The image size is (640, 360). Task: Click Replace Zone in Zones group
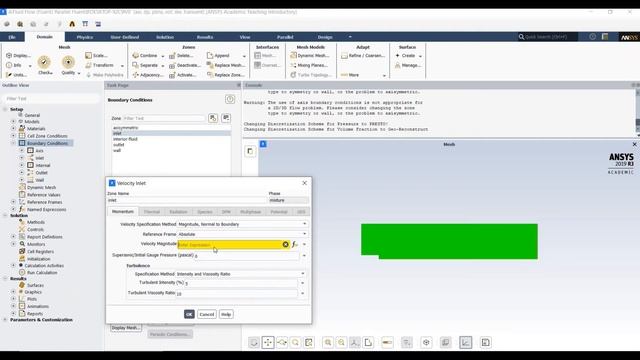[226, 75]
